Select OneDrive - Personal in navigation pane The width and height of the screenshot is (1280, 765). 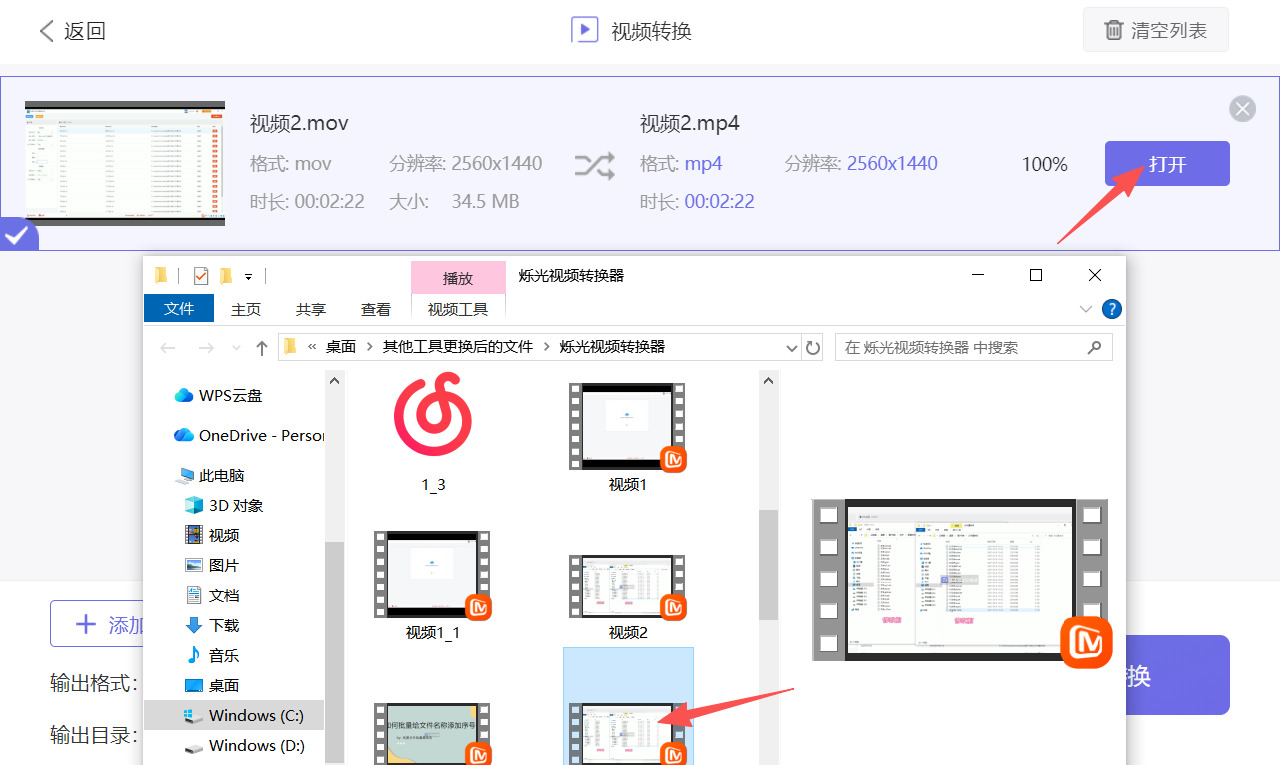250,436
